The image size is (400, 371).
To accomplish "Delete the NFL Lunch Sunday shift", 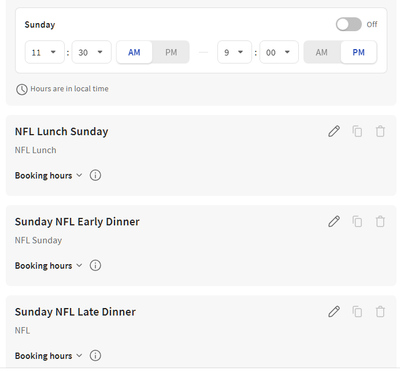I will pos(380,131).
